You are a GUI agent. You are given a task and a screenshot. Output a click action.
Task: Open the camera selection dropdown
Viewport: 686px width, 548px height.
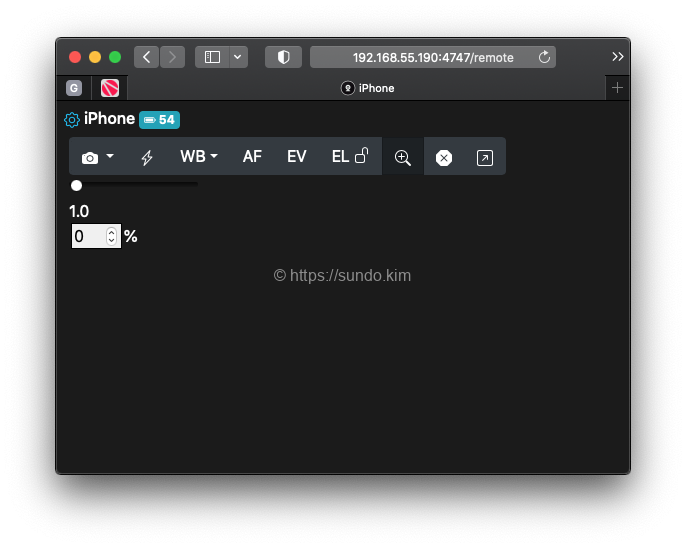[97, 157]
